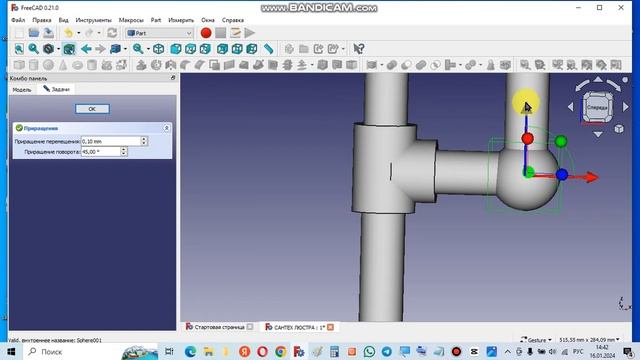Viewport: 640px width, 360px height.
Task: Open the Macros dialog icon
Action: [235, 33]
